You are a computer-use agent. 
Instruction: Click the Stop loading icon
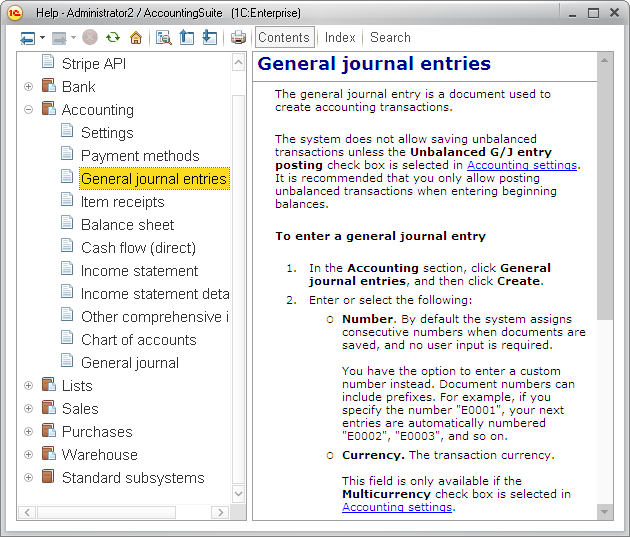tap(90, 37)
